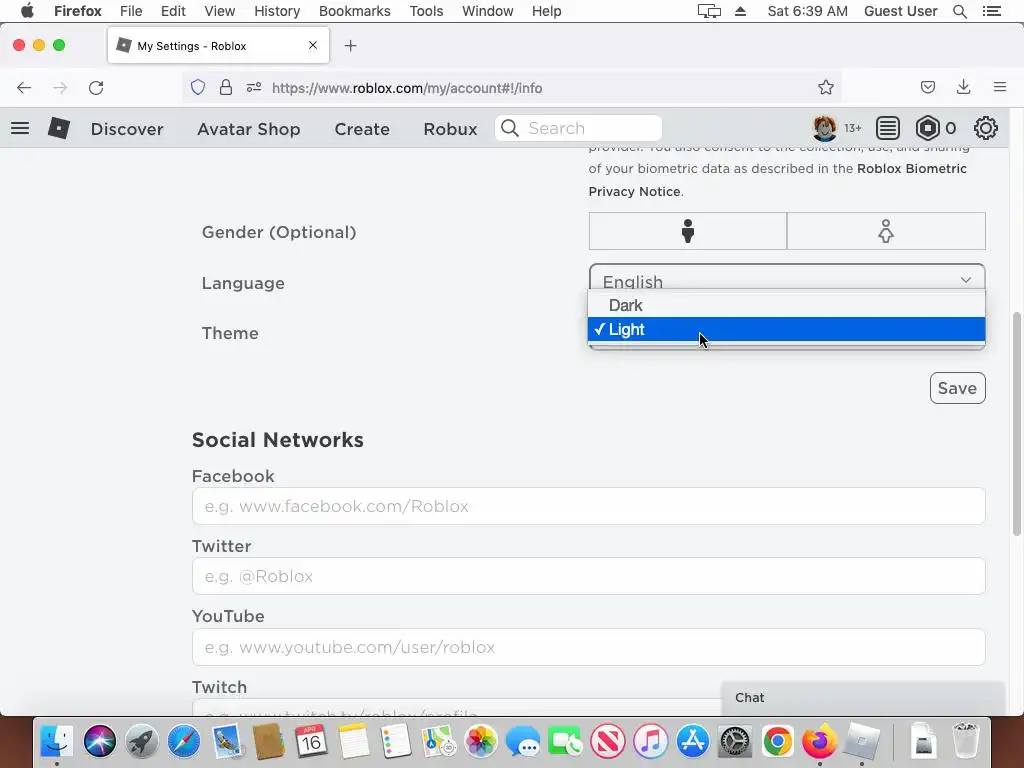Open the Music app from the Dock
Viewport: 1024px width, 768px height.
coord(650,742)
